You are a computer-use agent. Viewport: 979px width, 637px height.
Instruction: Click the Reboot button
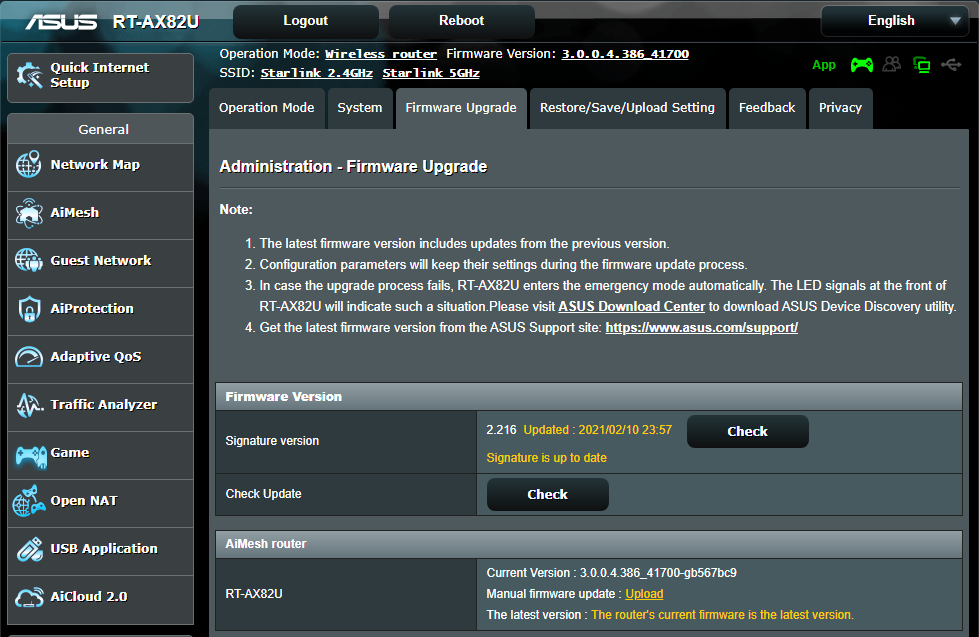[x=461, y=21]
